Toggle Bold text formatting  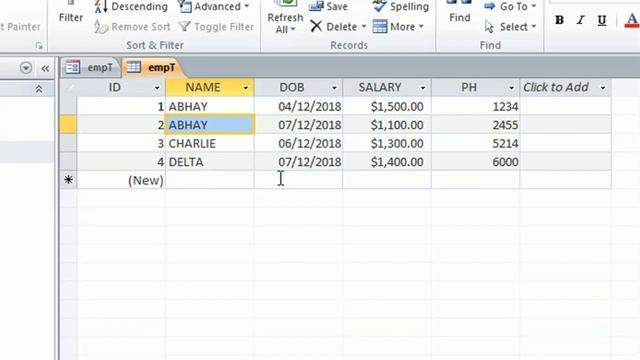click(560, 20)
